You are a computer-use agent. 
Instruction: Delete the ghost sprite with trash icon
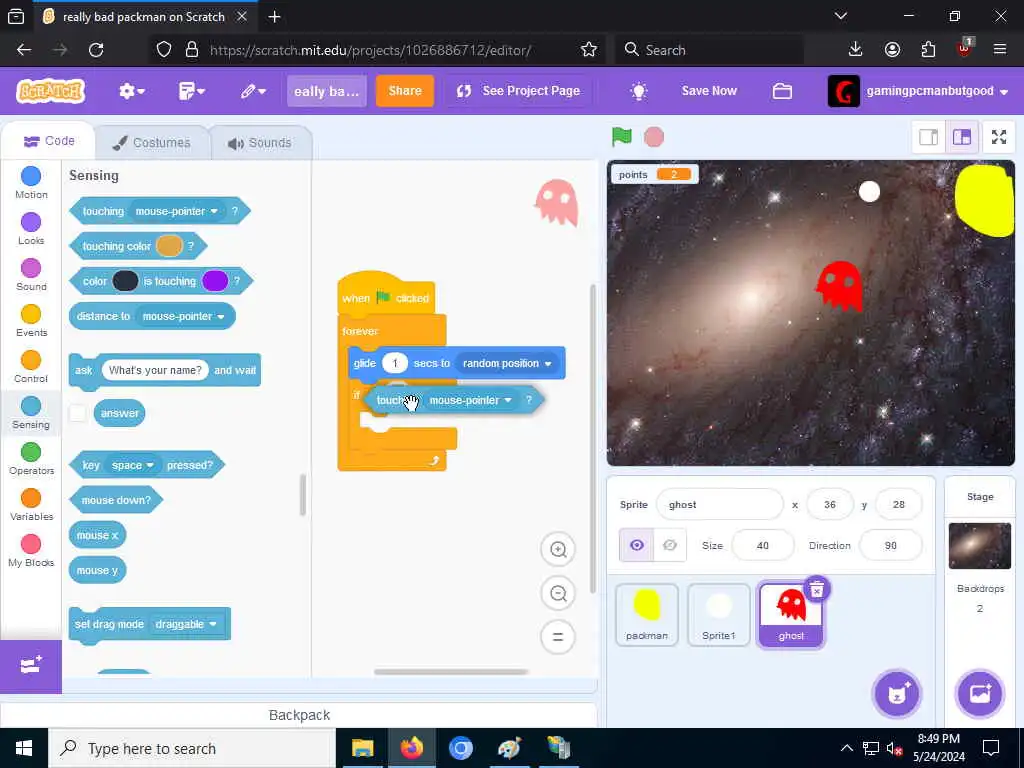[x=816, y=590]
